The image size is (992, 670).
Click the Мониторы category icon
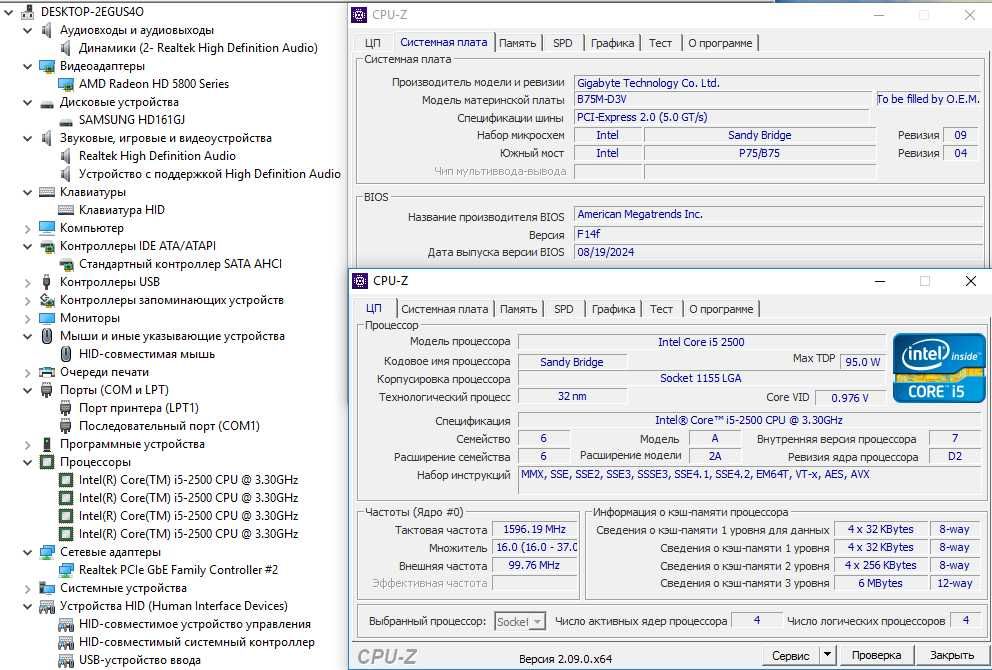(x=47, y=318)
